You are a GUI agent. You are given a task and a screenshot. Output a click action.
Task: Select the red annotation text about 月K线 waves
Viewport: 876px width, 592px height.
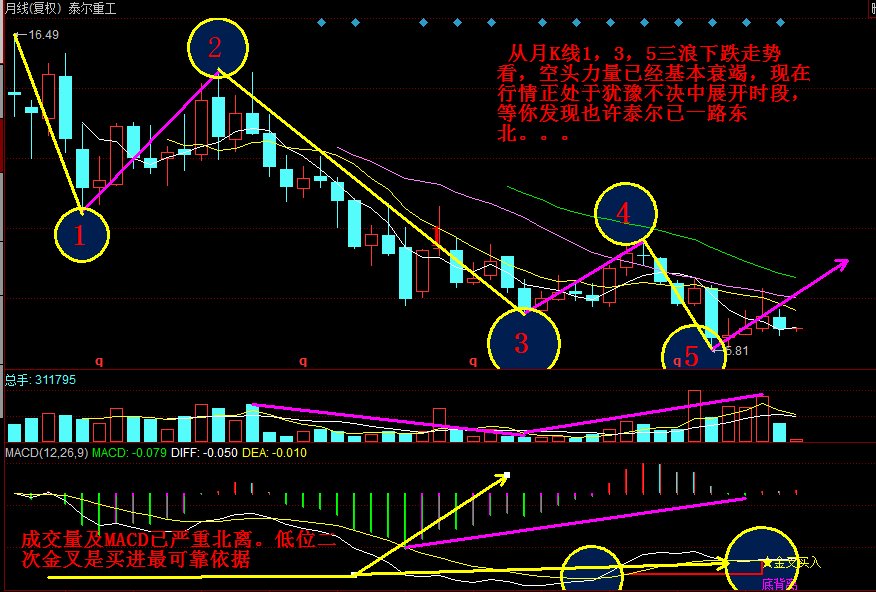click(x=652, y=92)
